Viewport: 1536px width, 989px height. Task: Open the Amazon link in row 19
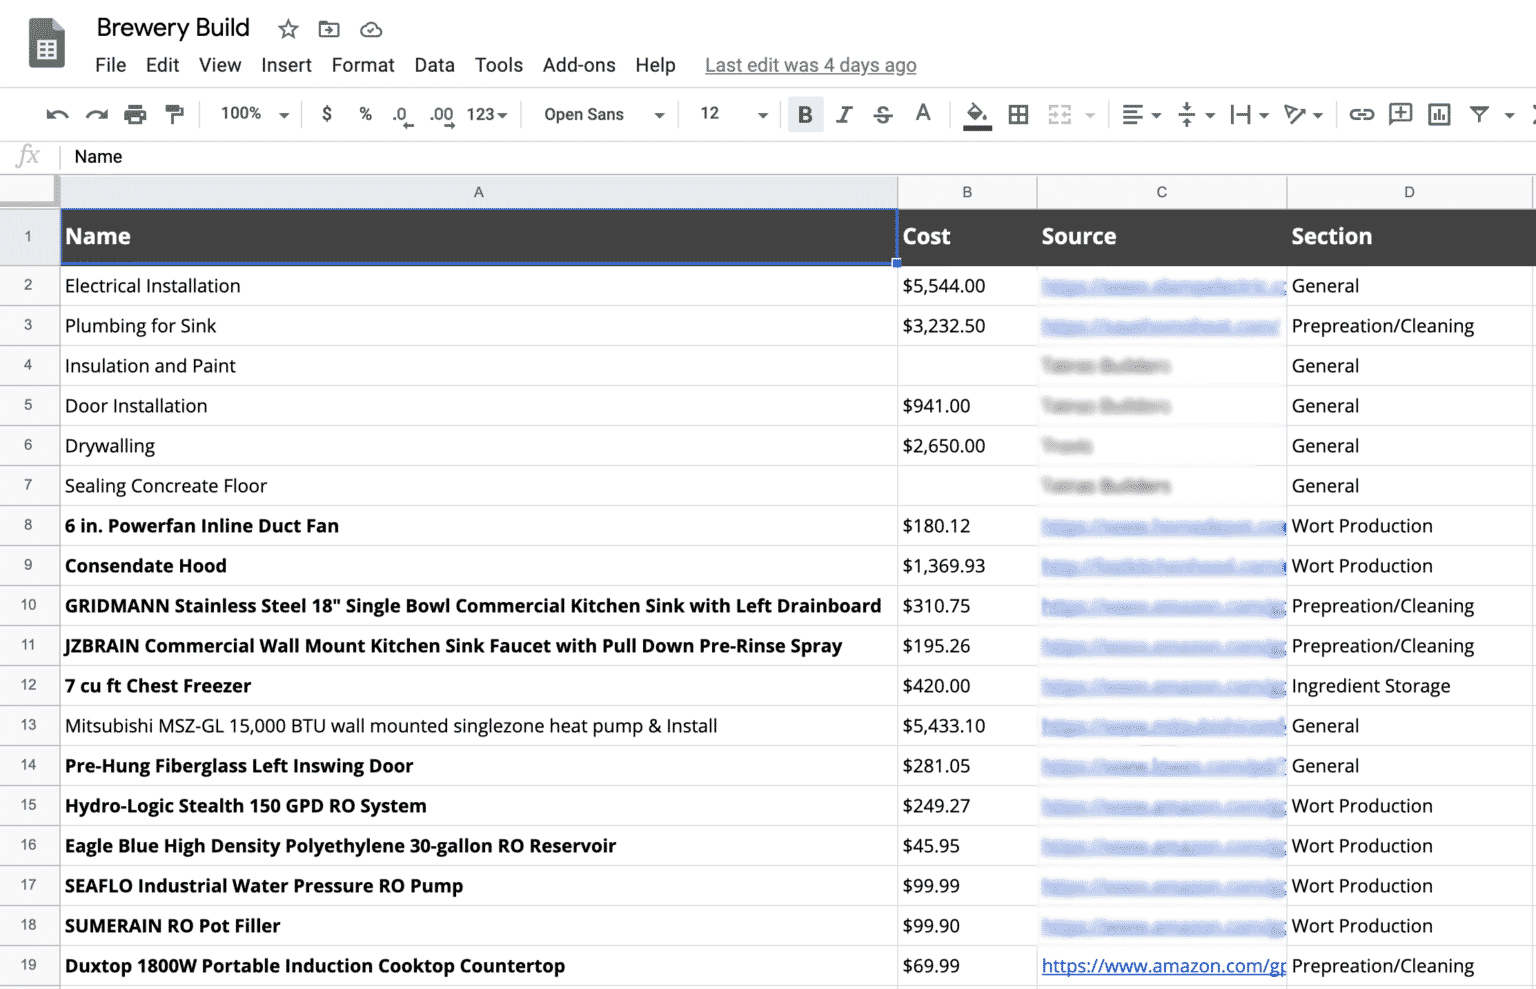click(1162, 966)
